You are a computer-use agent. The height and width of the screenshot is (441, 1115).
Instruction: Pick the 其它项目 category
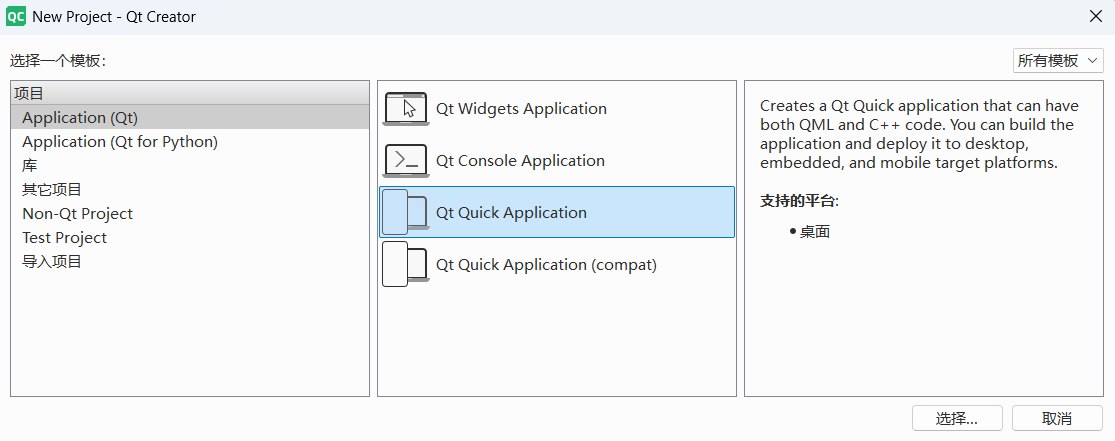pos(52,190)
